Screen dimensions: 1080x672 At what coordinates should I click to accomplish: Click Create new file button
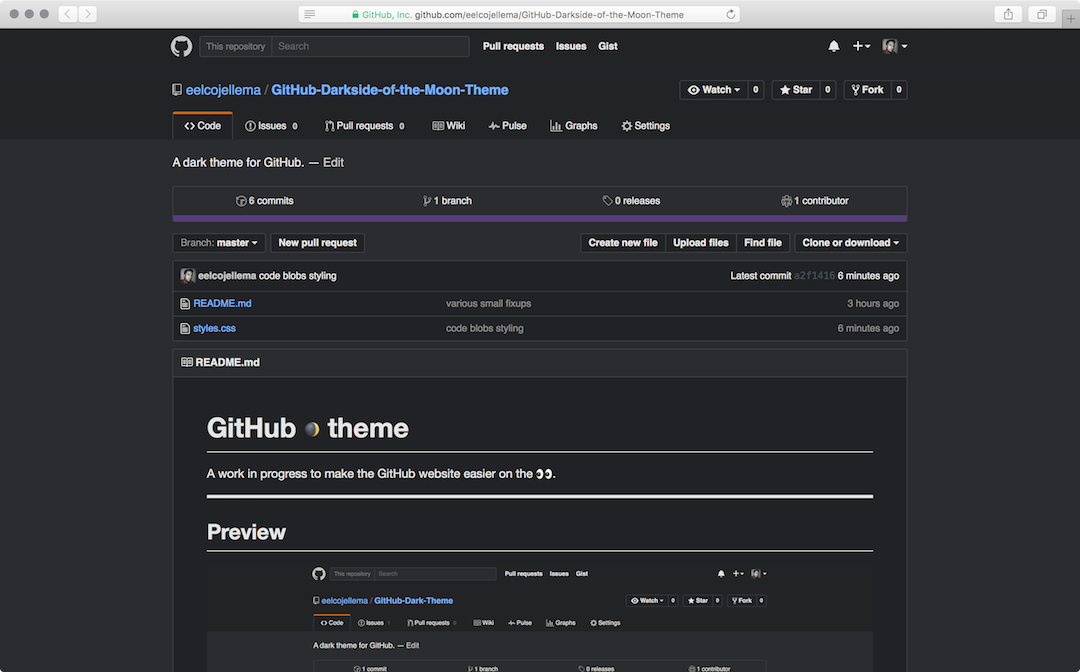tap(623, 243)
